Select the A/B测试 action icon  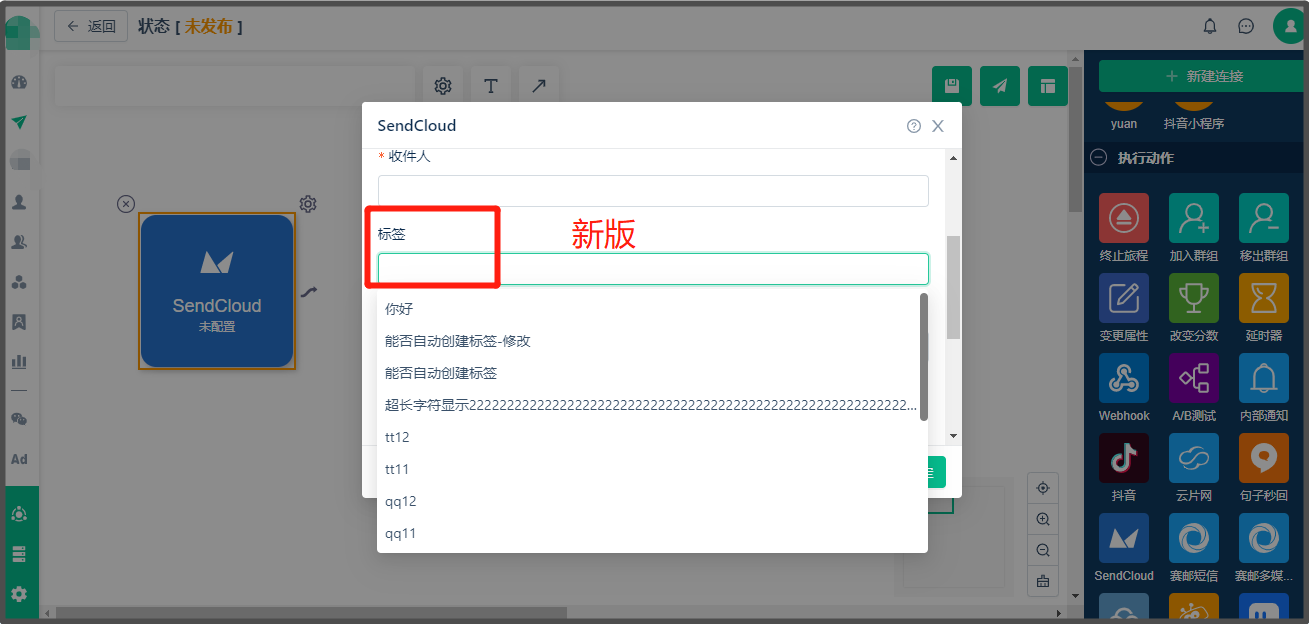point(1194,378)
